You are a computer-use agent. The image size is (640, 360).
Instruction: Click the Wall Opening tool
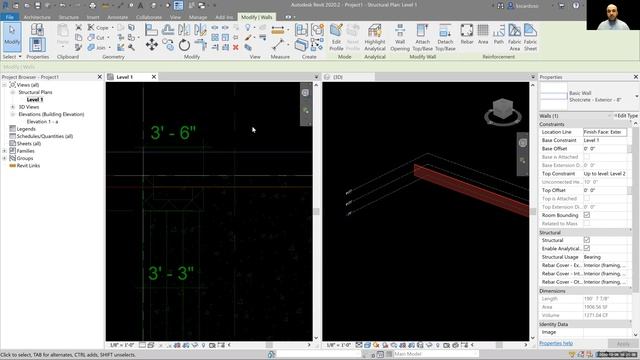click(x=400, y=37)
